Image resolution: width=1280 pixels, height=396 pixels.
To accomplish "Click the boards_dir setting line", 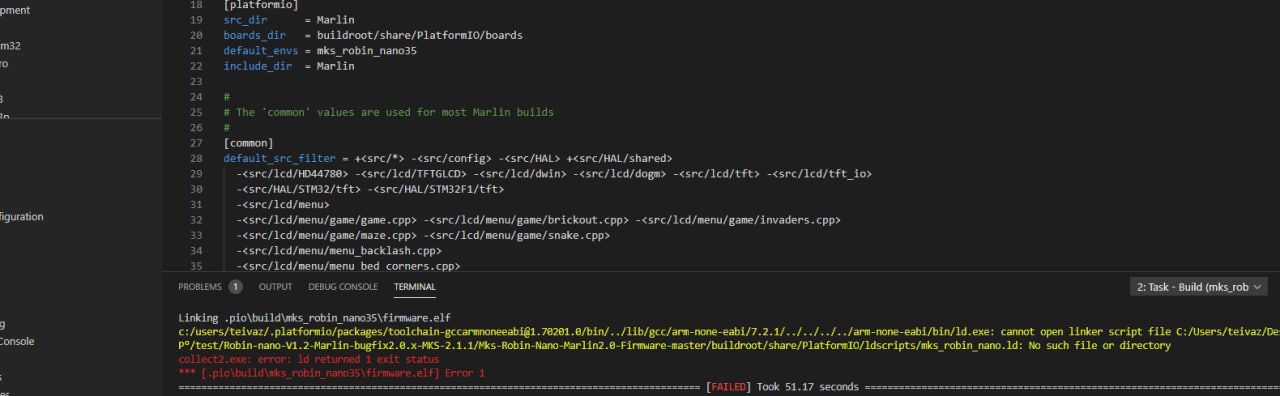I will [x=373, y=35].
